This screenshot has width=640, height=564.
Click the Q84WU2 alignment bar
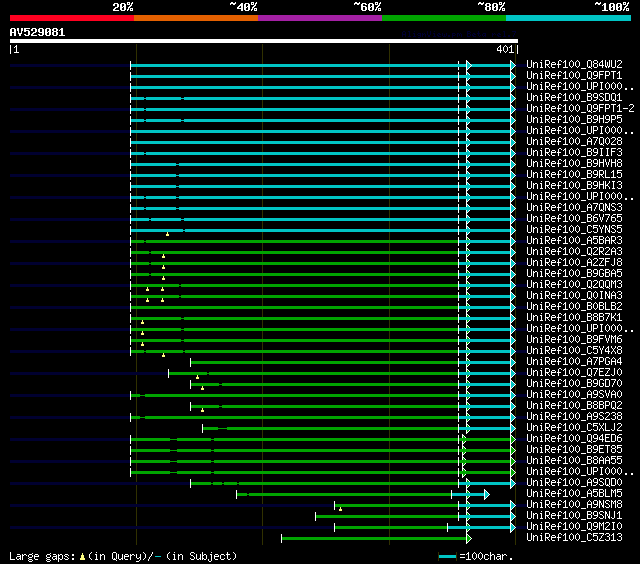(322, 65)
